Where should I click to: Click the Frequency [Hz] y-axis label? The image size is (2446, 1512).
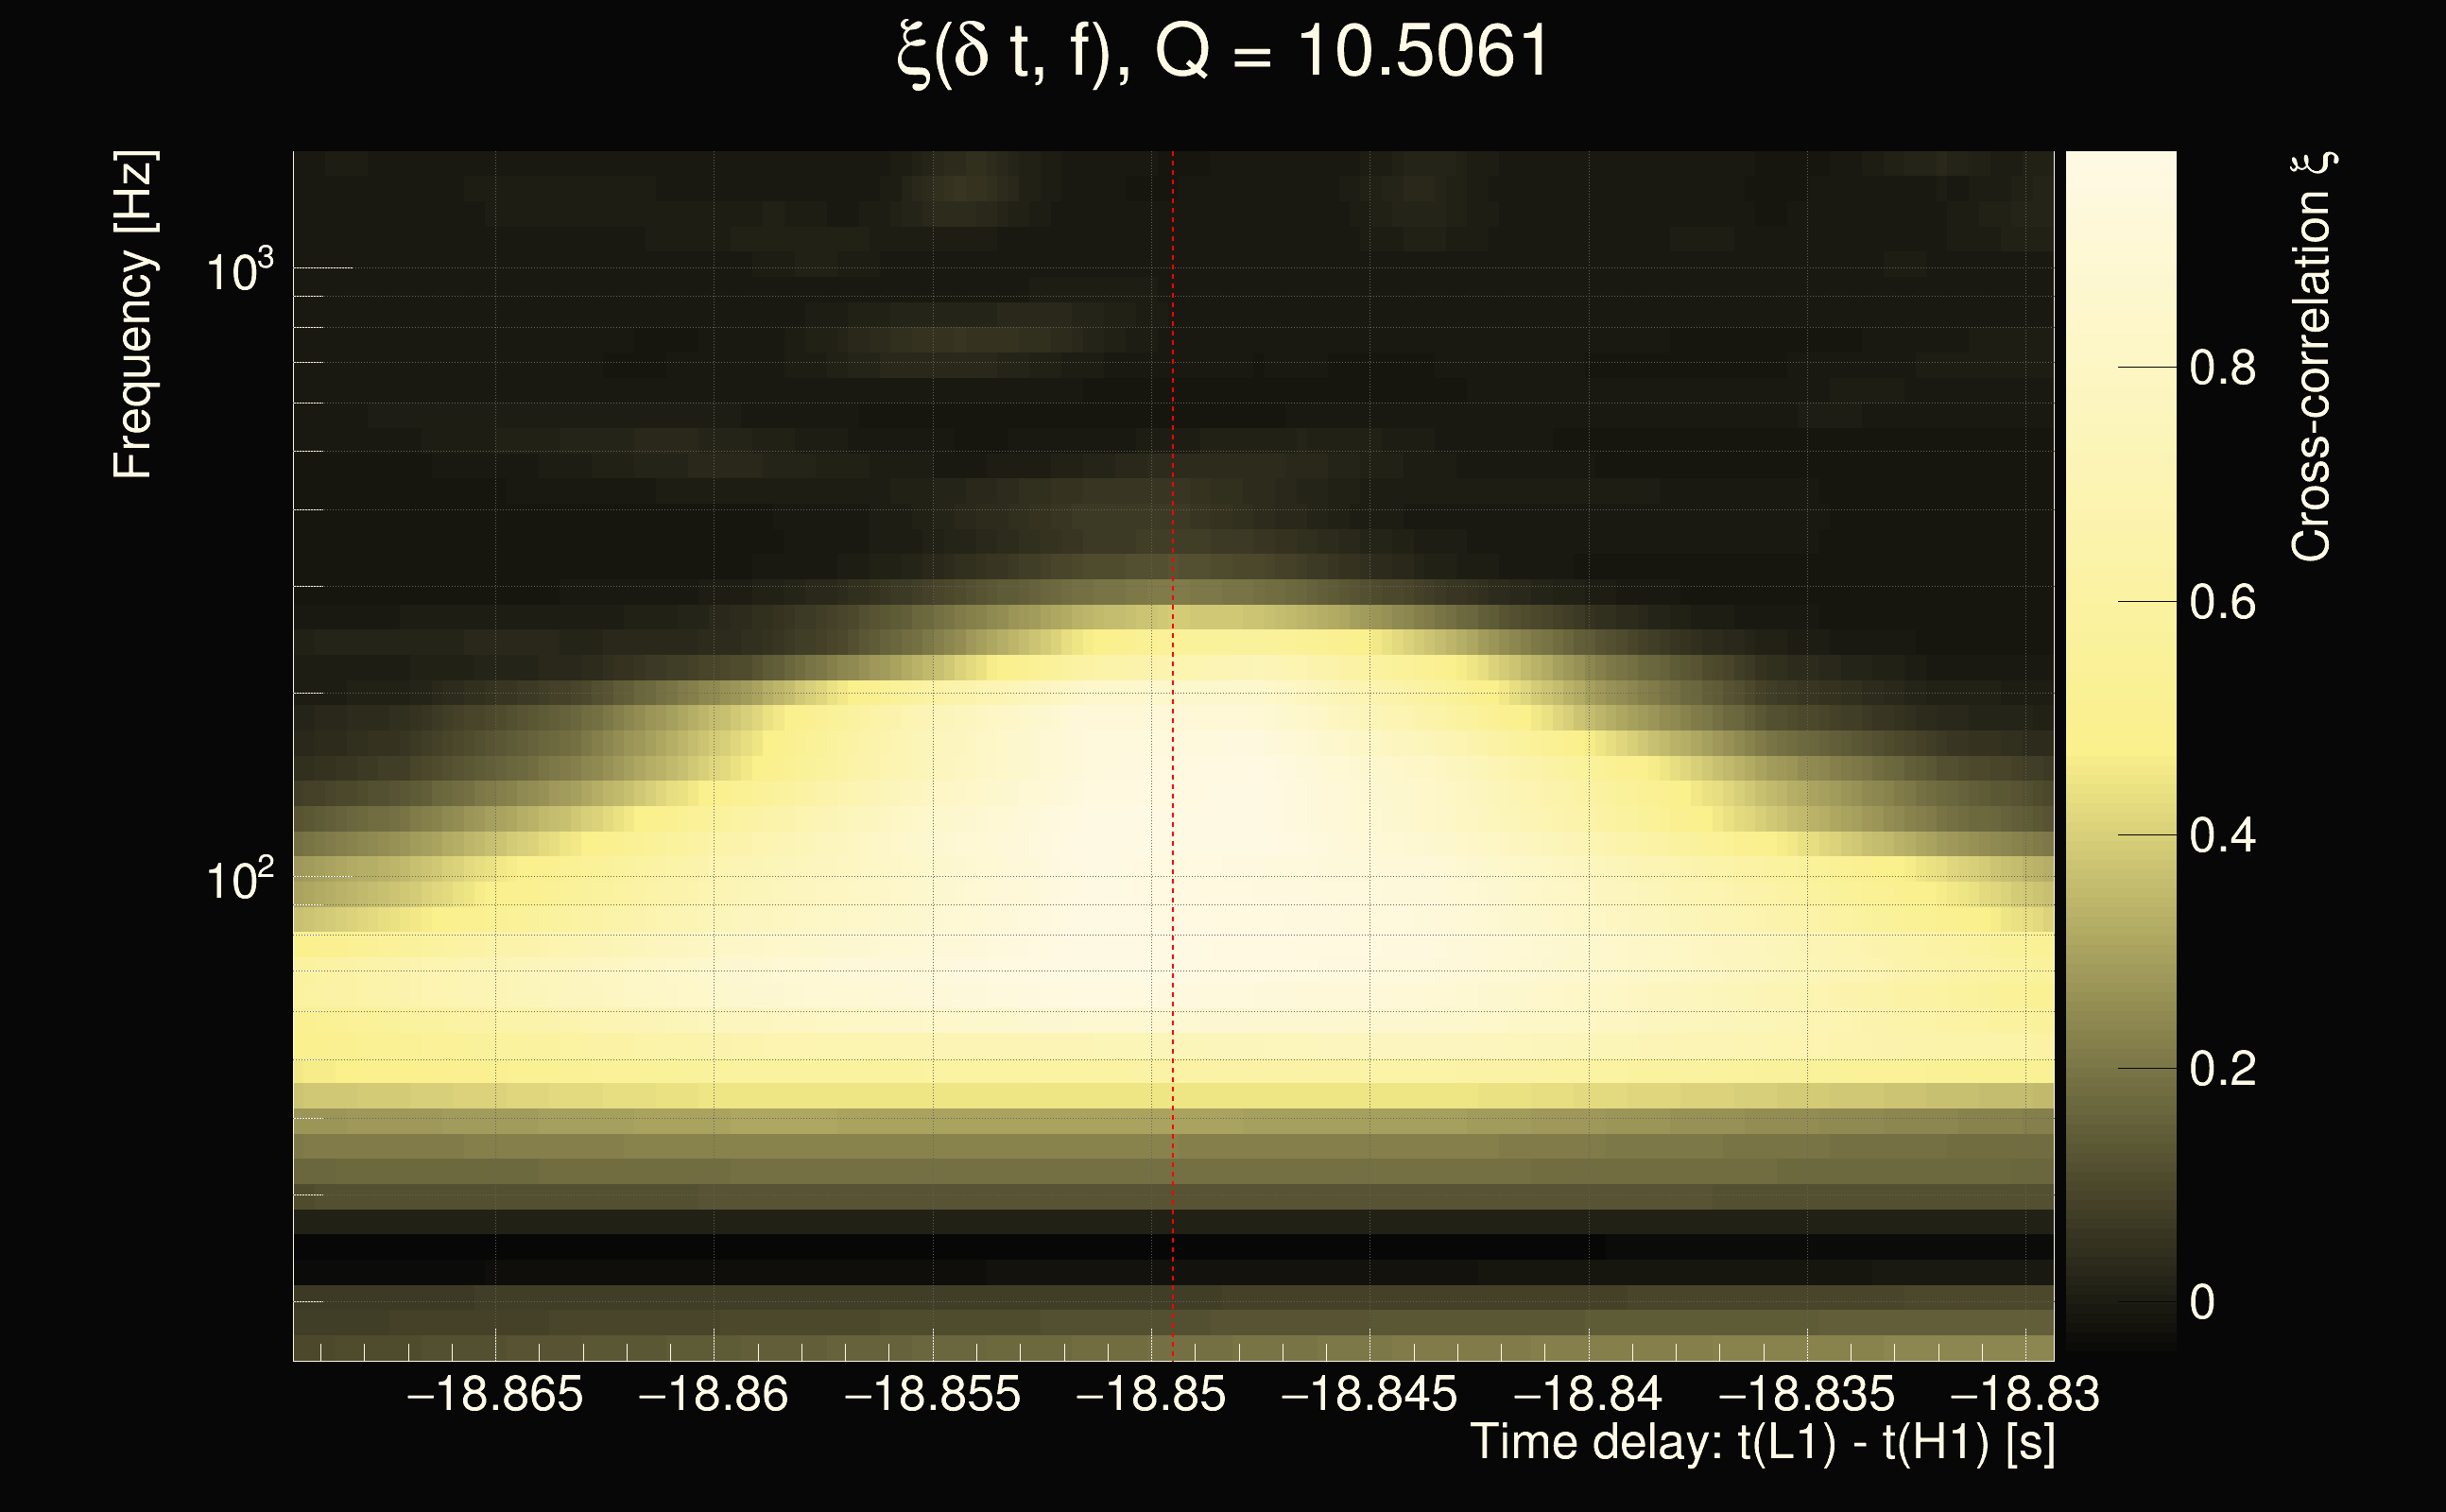coord(133,315)
